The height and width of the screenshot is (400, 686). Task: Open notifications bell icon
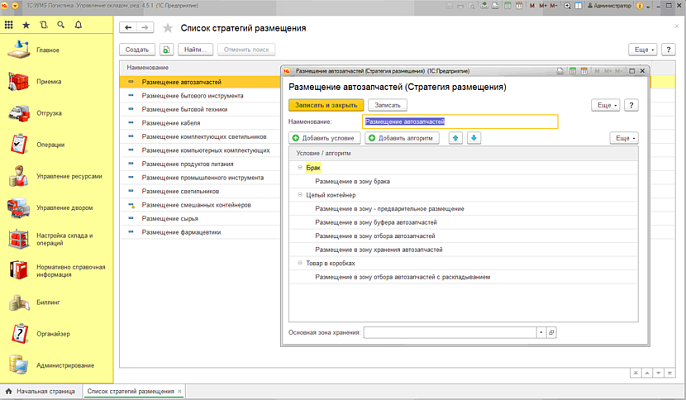pos(78,23)
